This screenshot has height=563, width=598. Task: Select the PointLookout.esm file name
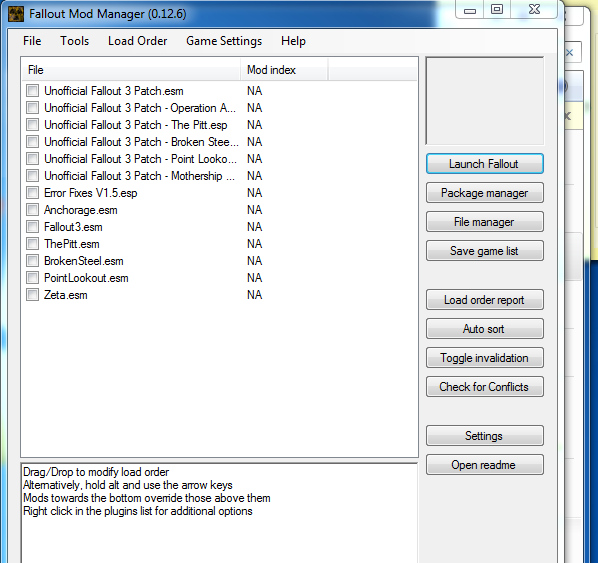pyautogui.click(x=86, y=278)
